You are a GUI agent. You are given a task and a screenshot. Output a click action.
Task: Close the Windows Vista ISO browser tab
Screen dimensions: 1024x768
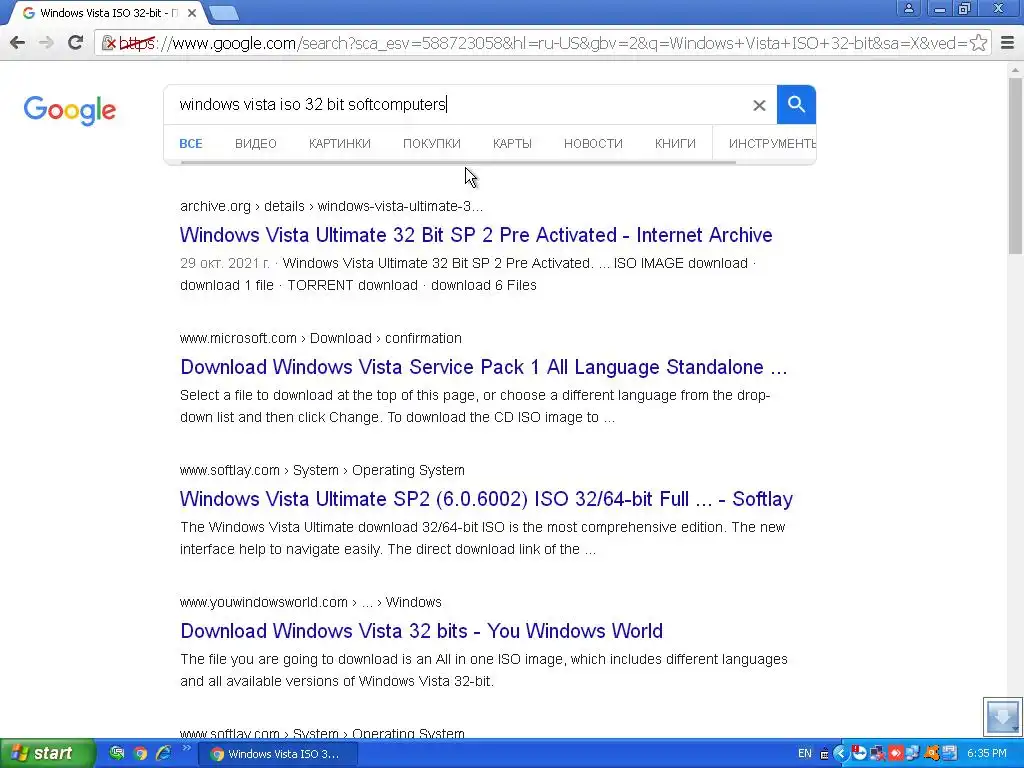click(192, 13)
